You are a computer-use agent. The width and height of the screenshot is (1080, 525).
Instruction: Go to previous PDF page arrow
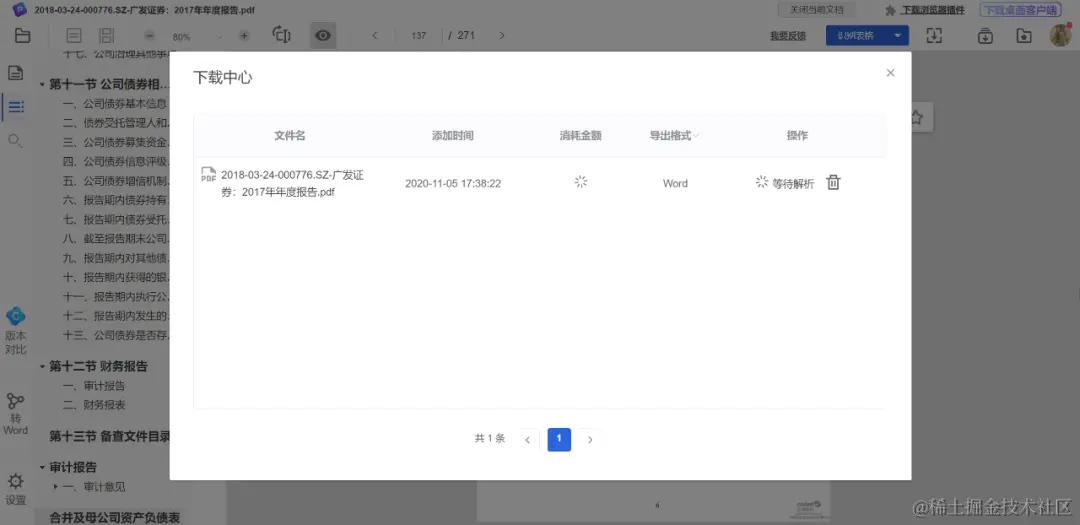pos(375,36)
